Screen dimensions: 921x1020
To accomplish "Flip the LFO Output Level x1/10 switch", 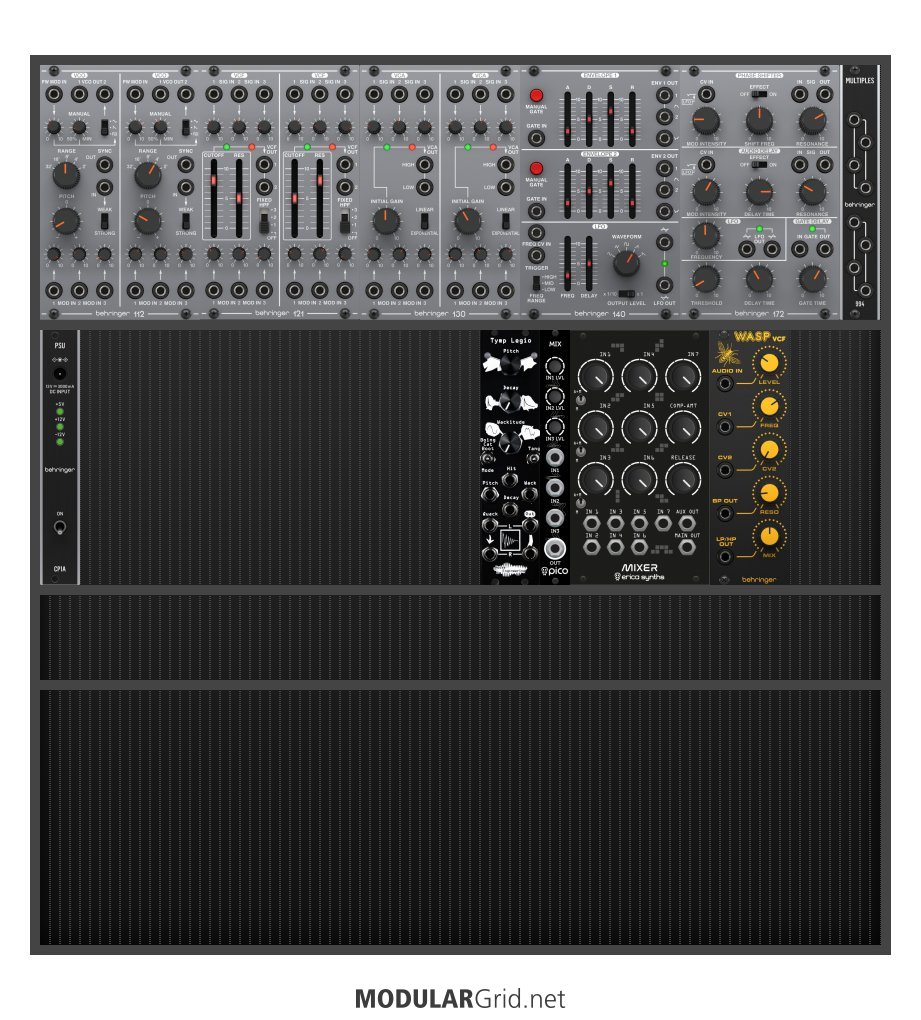I will (626, 294).
